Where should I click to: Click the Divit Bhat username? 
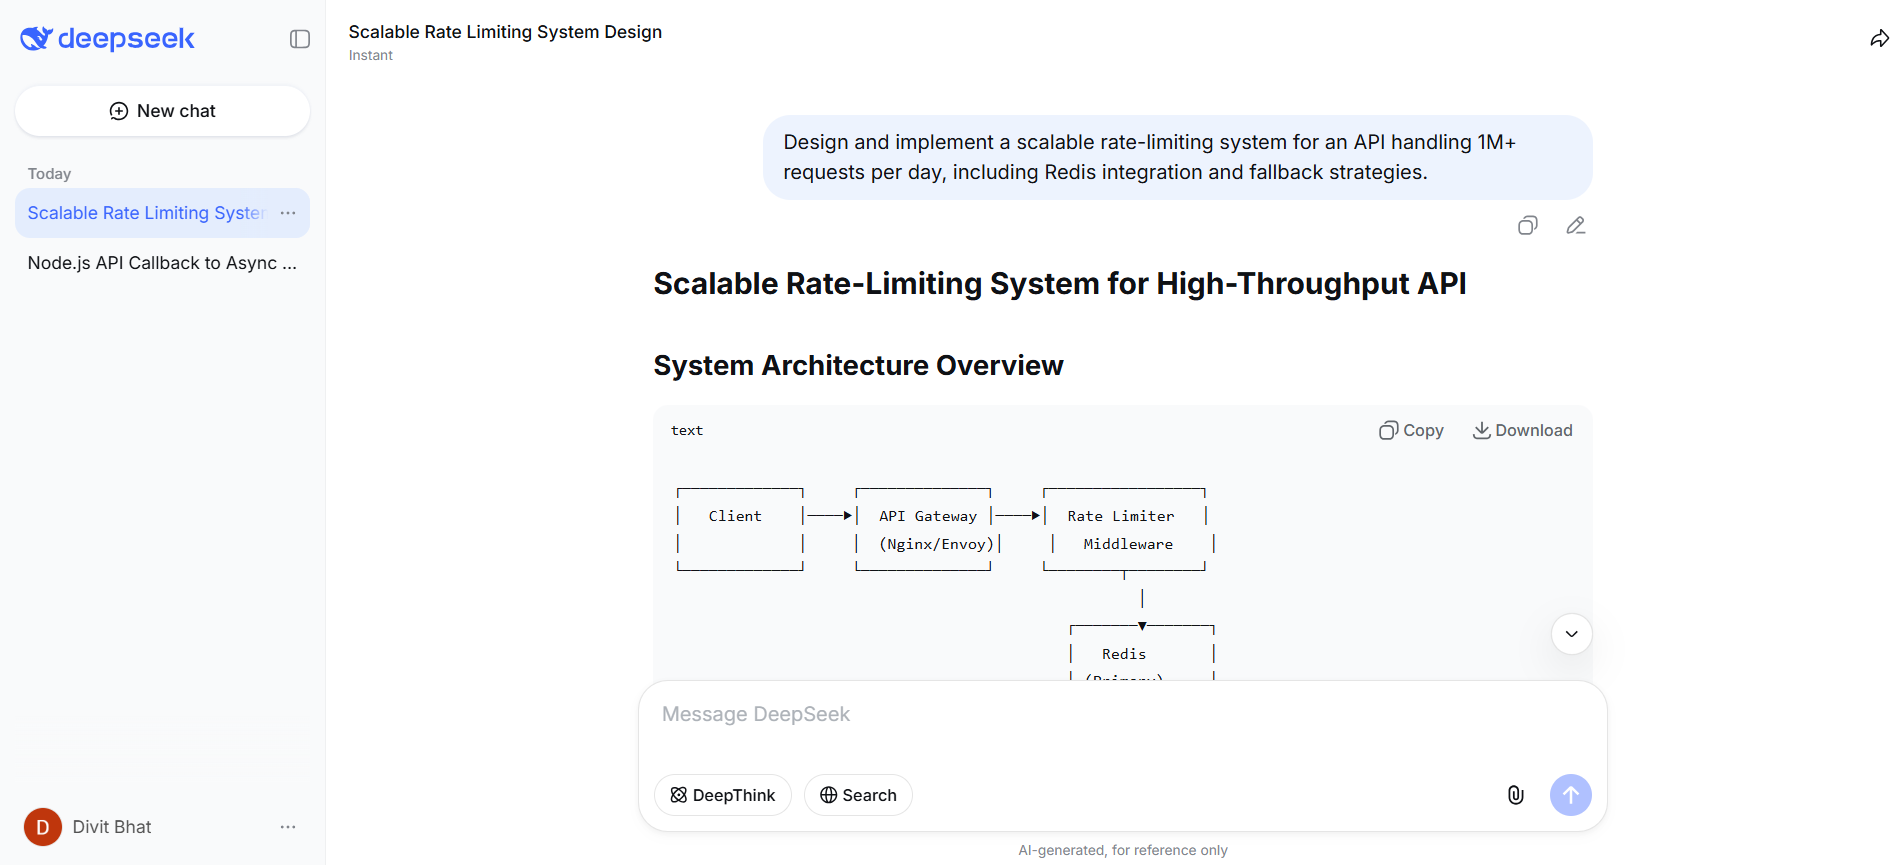[x=112, y=827]
